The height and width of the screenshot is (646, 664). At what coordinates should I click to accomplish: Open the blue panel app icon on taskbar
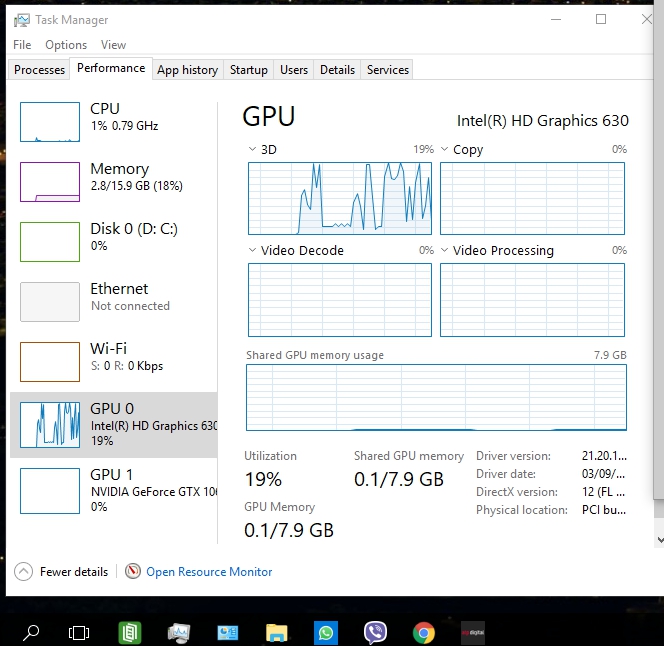(227, 633)
